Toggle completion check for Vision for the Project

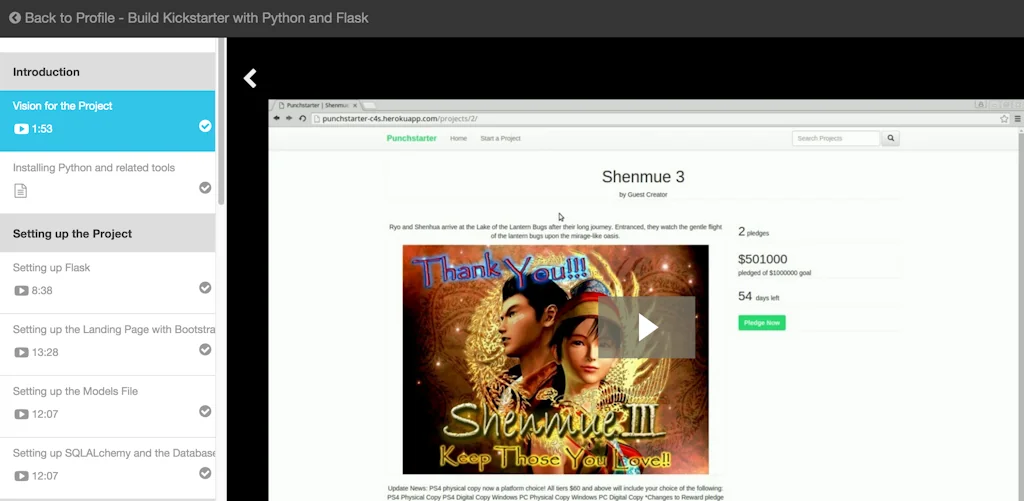pyautogui.click(x=205, y=125)
